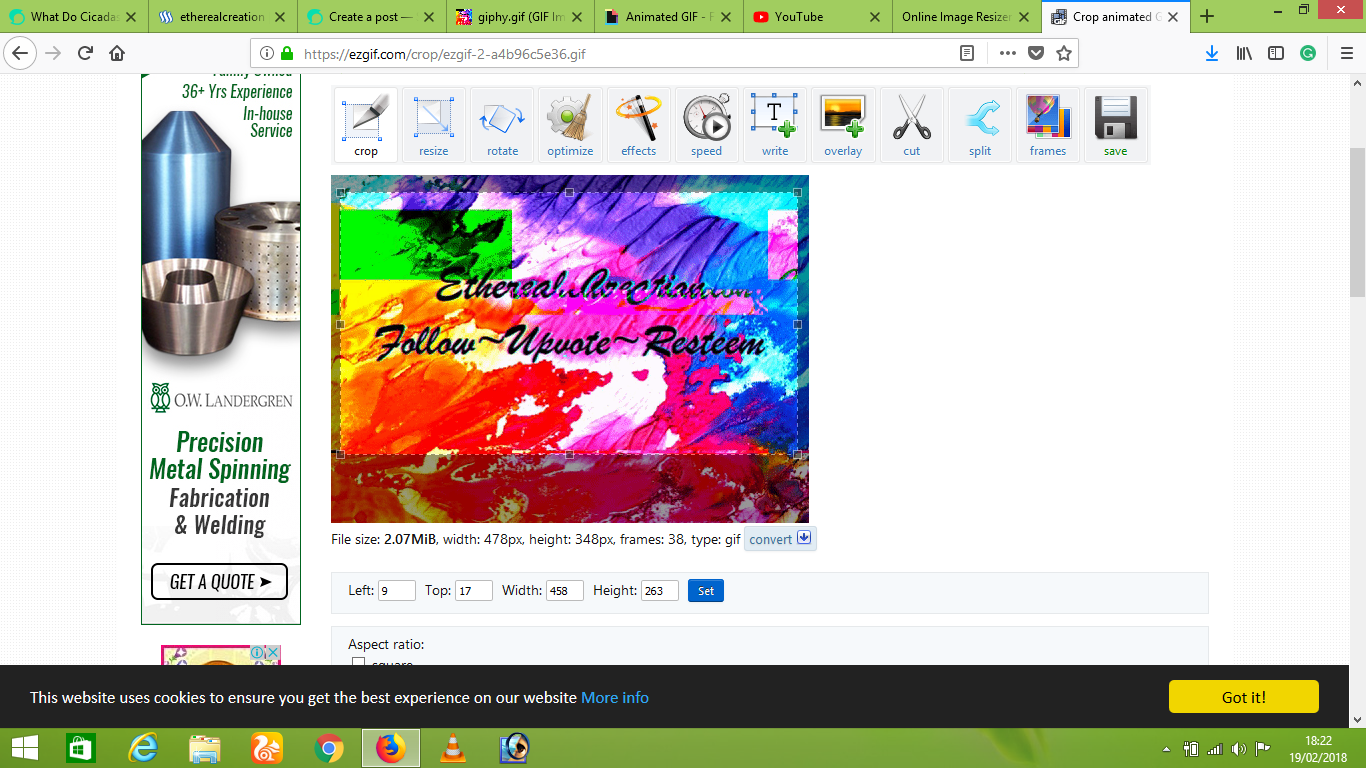Viewport: 1366px width, 768px height.
Task: Open the resize tool
Action: [x=433, y=124]
